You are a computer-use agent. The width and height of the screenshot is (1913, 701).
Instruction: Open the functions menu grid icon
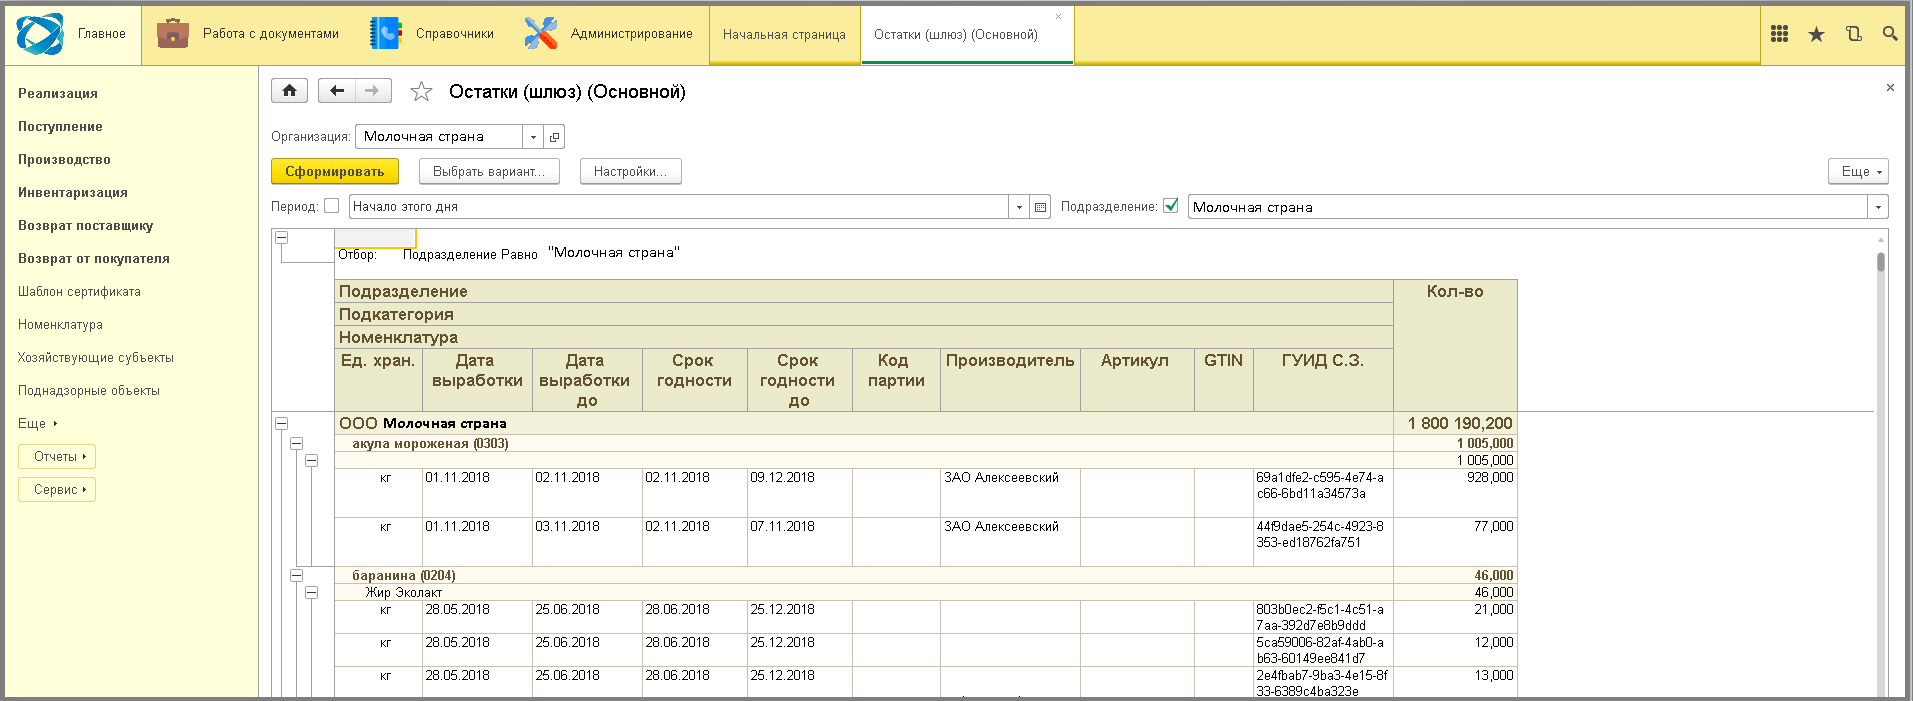click(x=1779, y=34)
